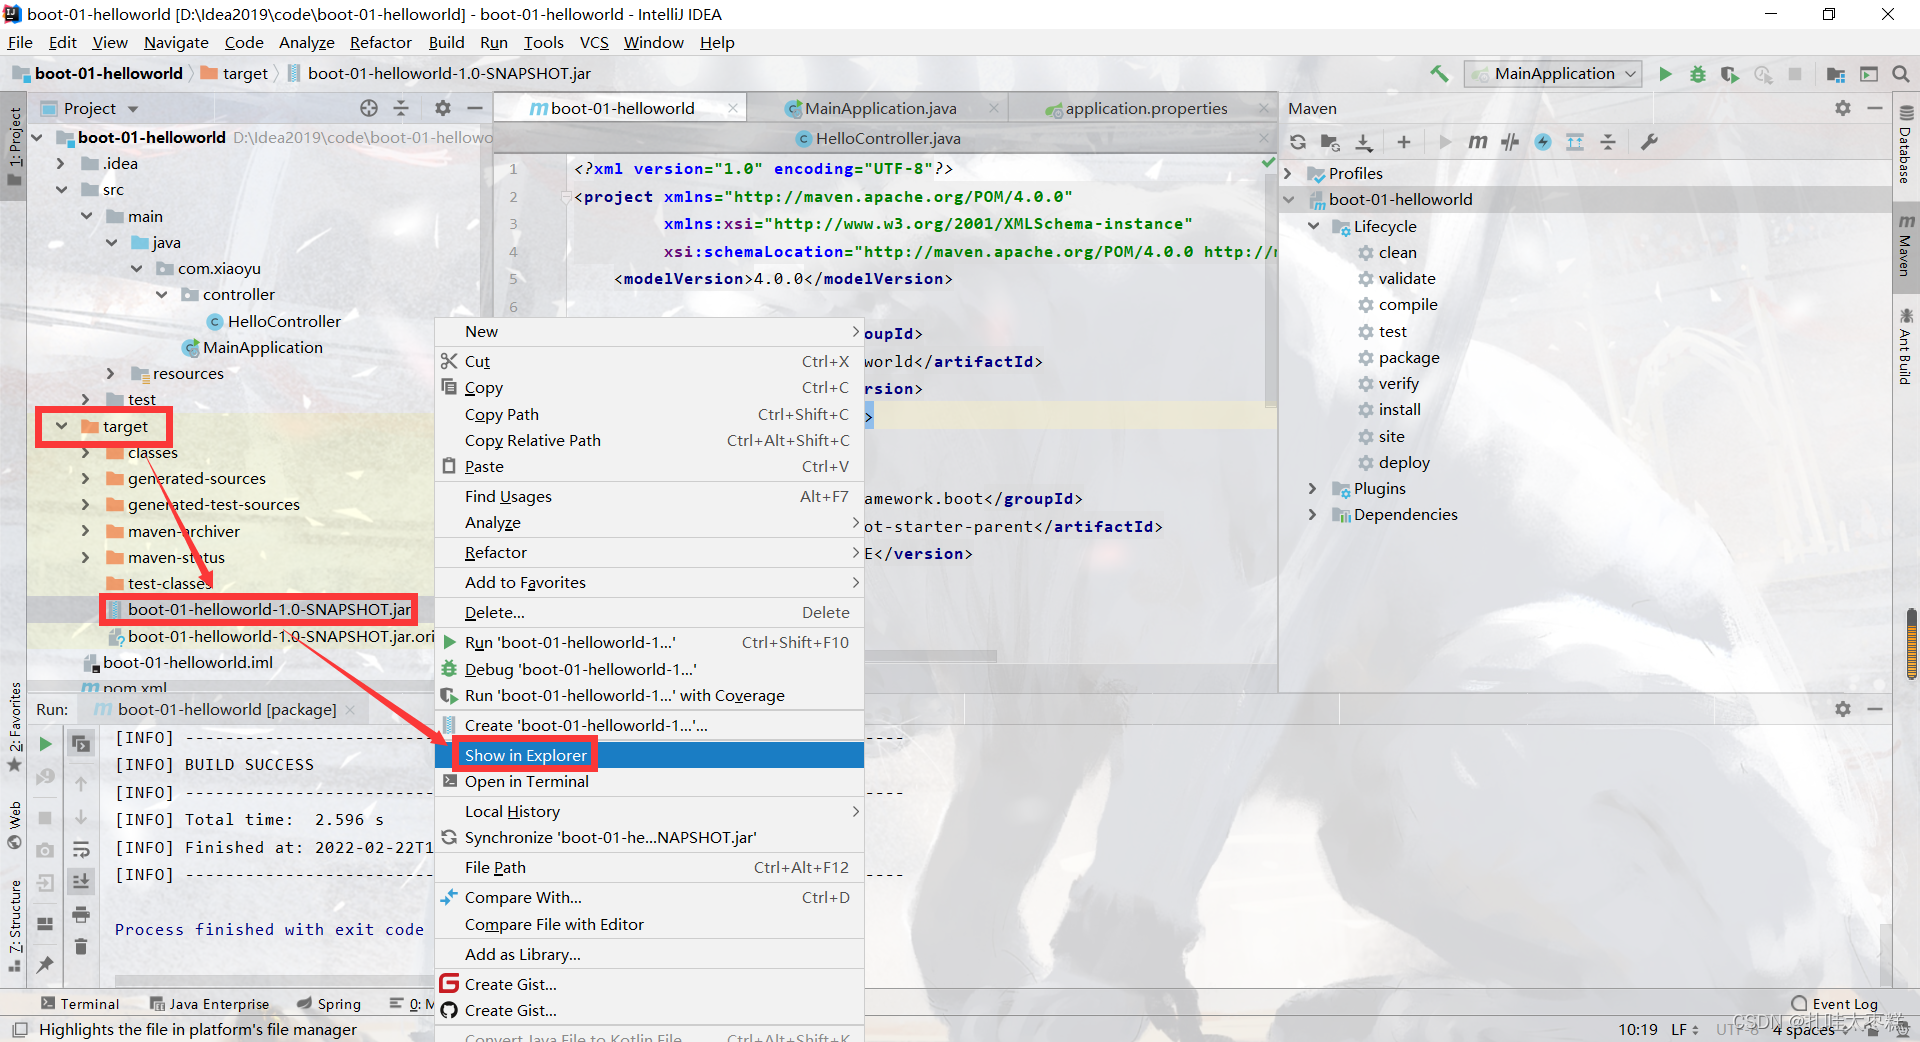
Task: Open Ant Build side tool window
Action: pos(1906,348)
